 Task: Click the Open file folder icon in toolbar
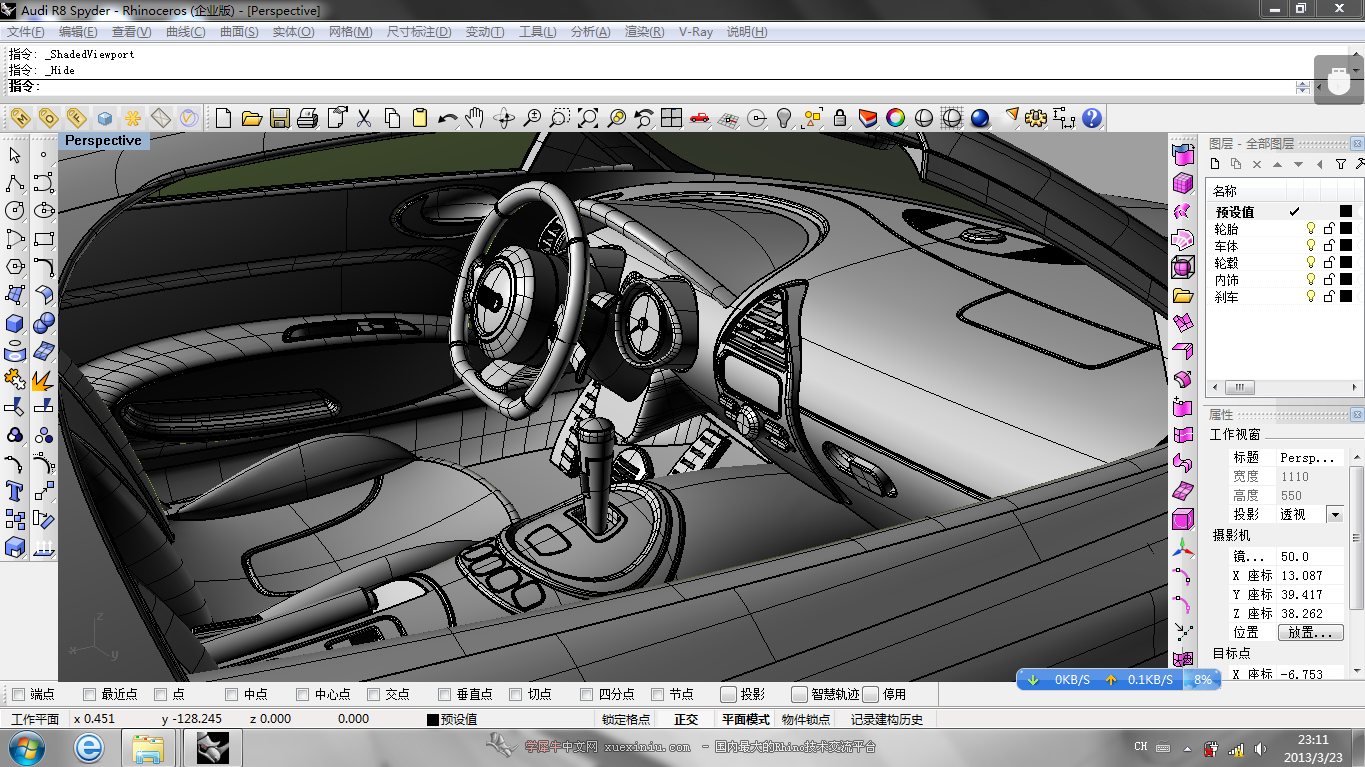point(252,118)
